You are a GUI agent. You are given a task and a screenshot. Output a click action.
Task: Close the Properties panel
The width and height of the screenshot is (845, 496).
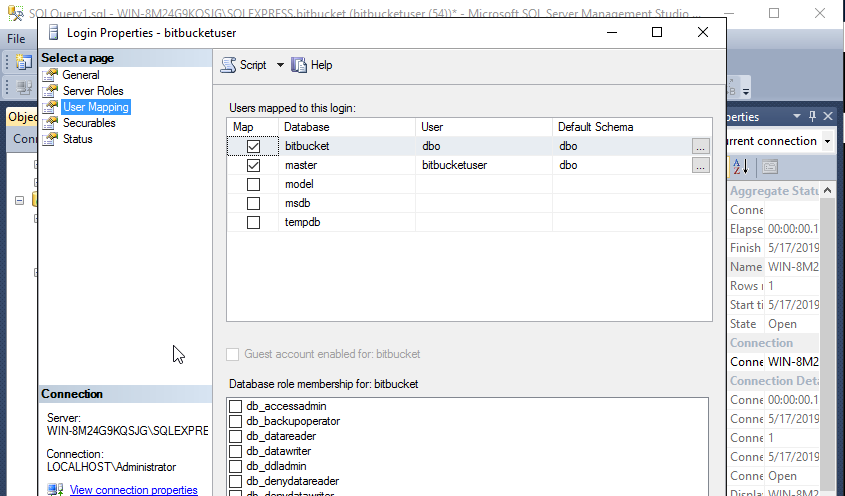(x=828, y=116)
